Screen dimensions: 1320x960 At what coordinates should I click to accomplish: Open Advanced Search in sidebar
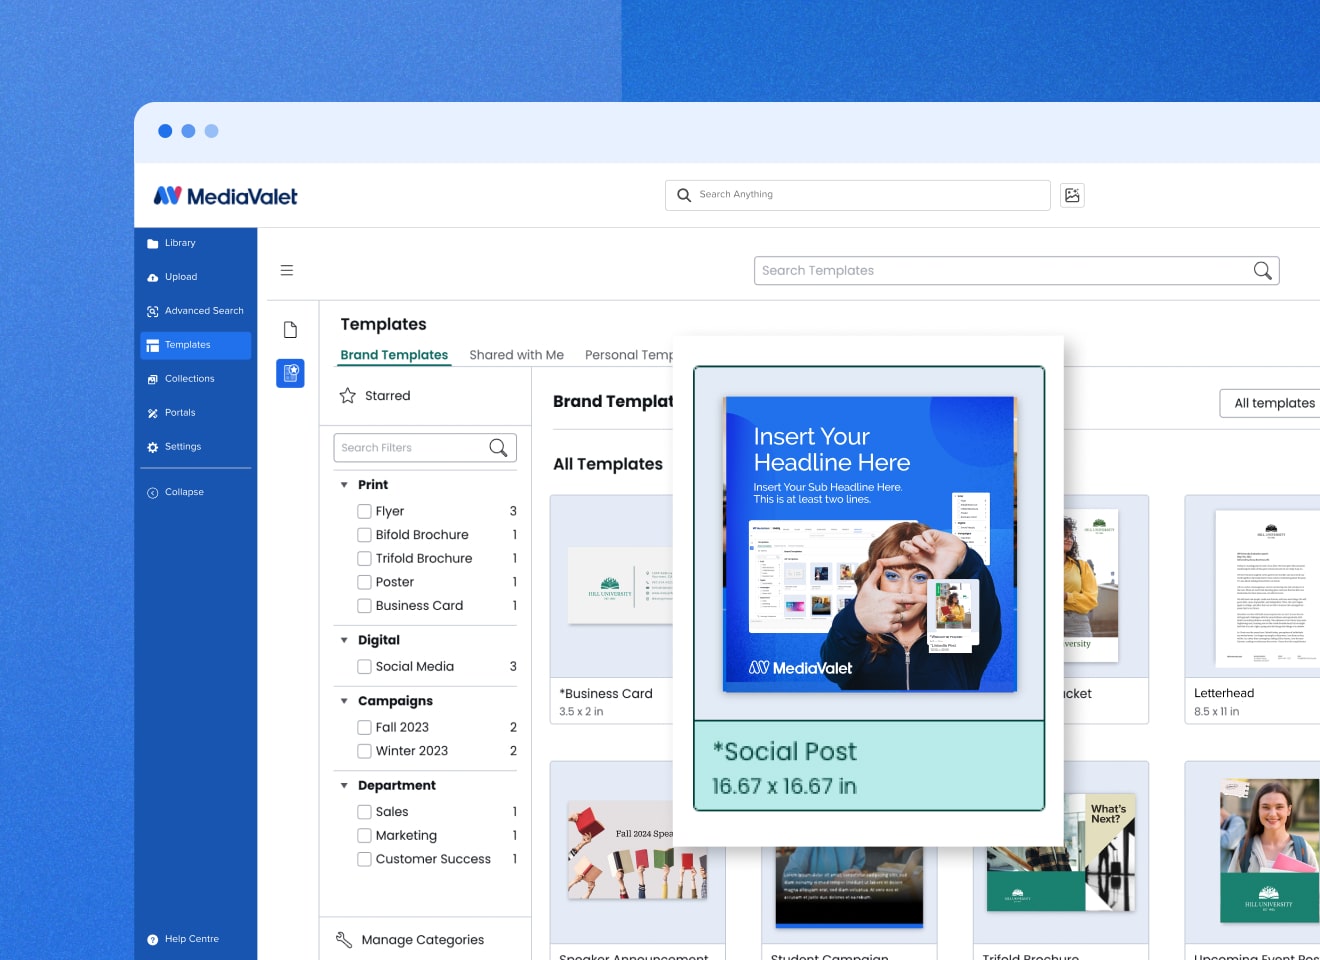click(x=195, y=311)
